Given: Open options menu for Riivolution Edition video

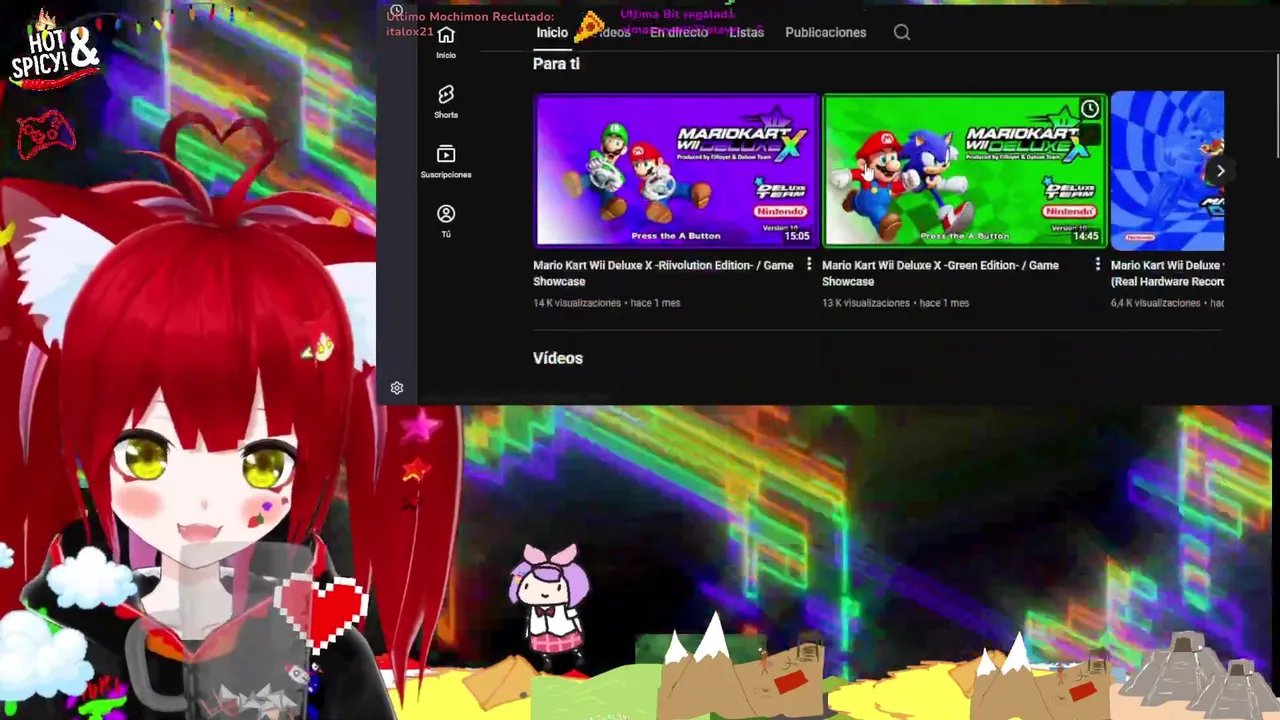Looking at the screenshot, I should 809,265.
